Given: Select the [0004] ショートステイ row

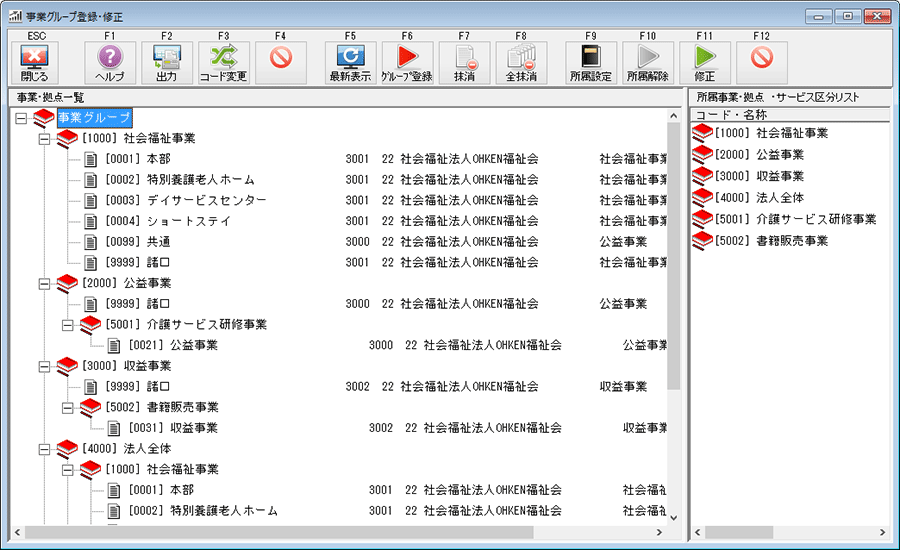Looking at the screenshot, I should pos(168,221).
